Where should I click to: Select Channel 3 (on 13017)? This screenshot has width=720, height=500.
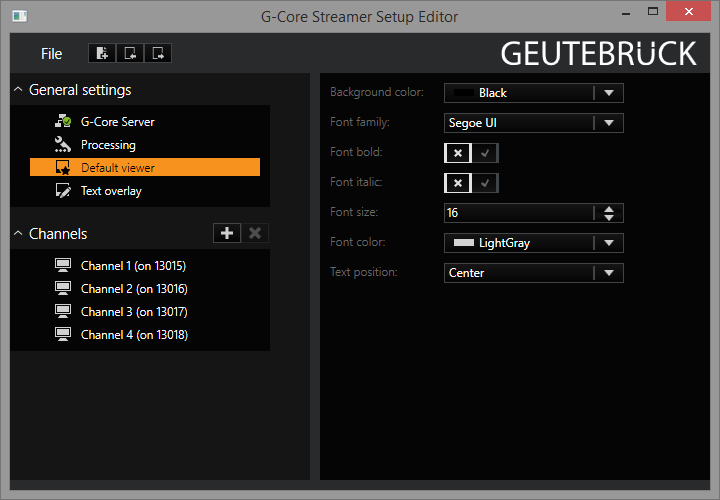134,312
